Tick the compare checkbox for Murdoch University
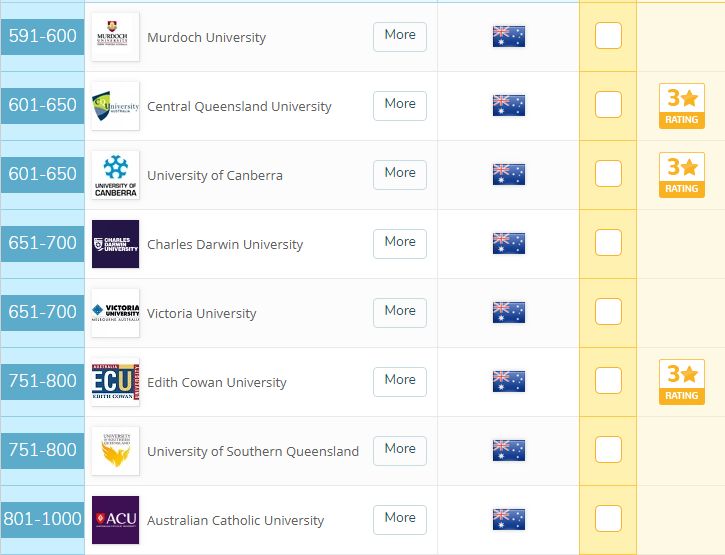Image resolution: width=725 pixels, height=555 pixels. pyautogui.click(x=608, y=36)
